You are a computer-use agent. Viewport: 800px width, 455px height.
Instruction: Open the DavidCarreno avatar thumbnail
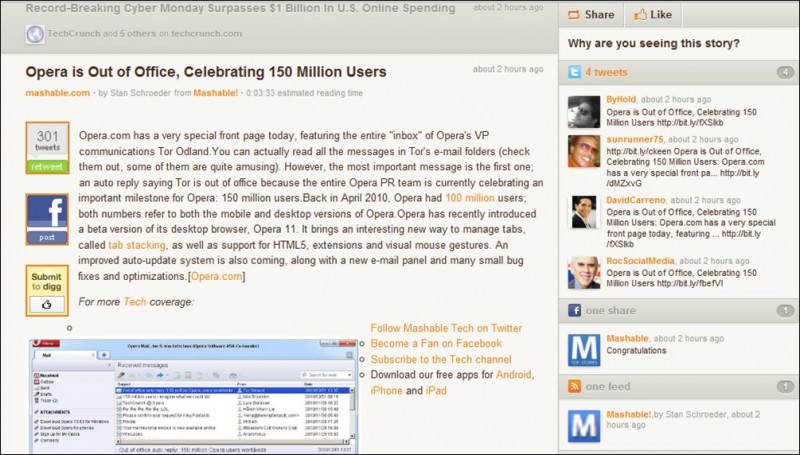coord(584,212)
